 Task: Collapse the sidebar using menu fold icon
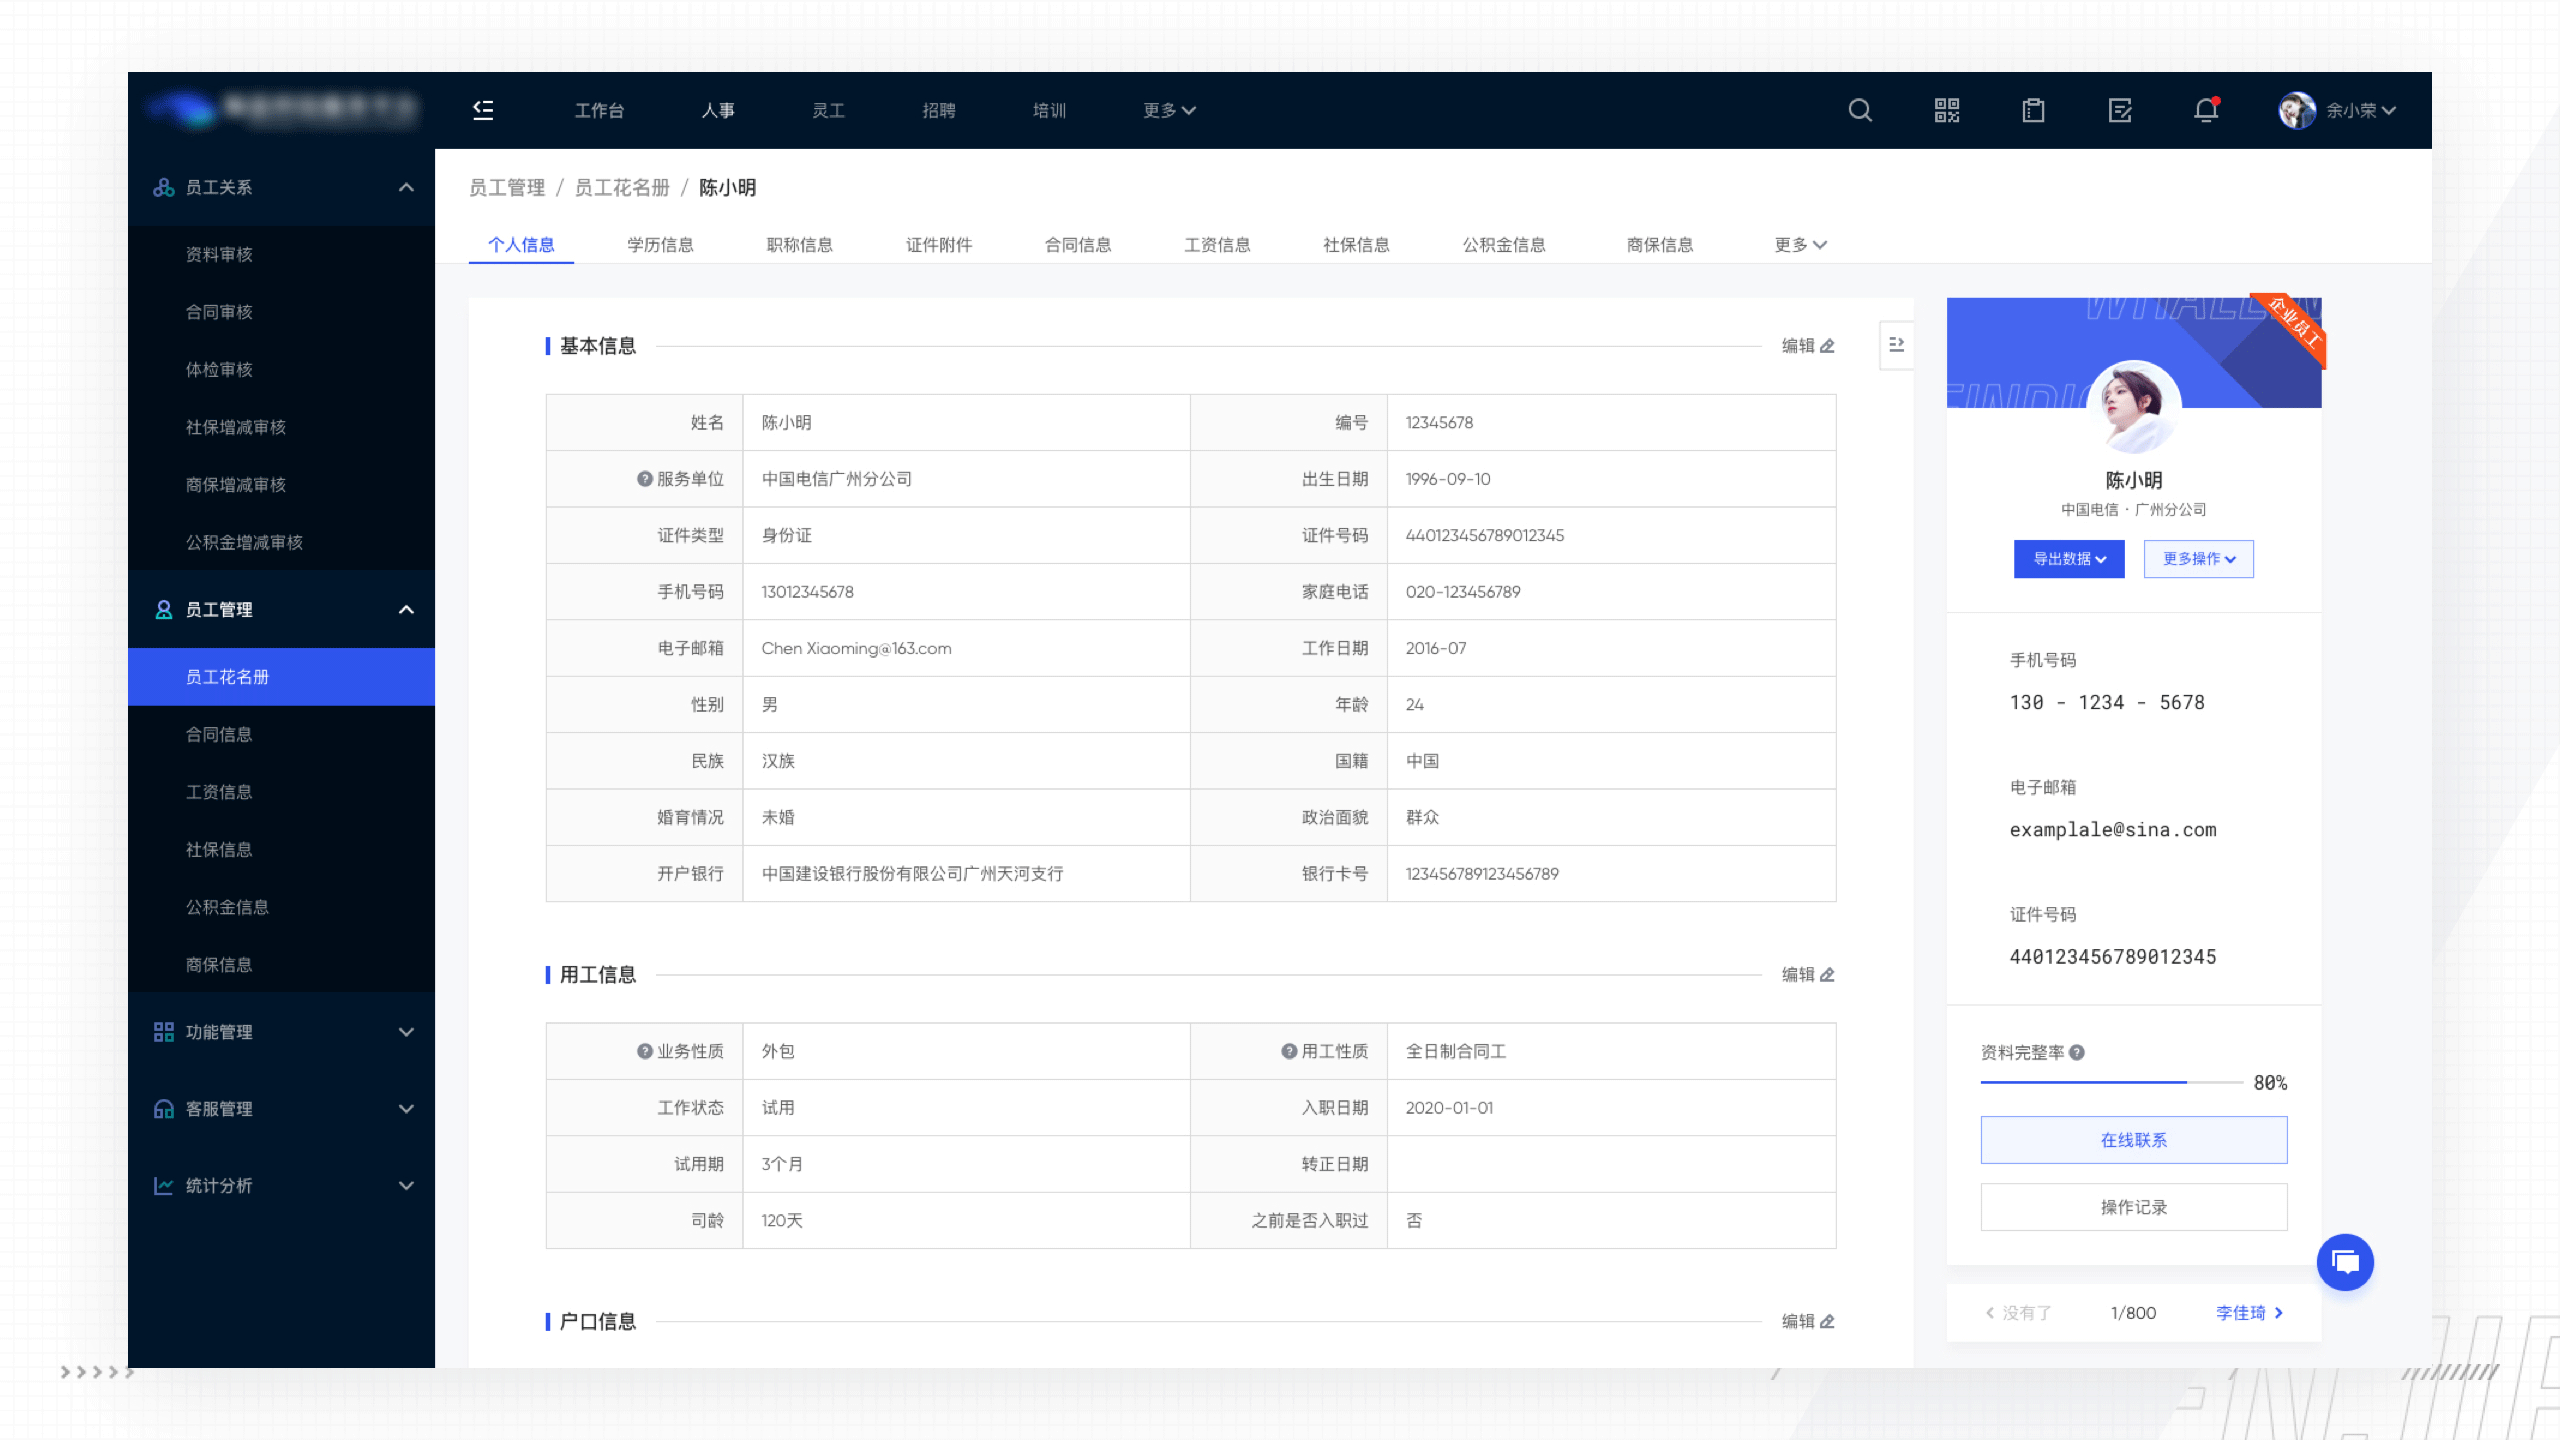[483, 110]
